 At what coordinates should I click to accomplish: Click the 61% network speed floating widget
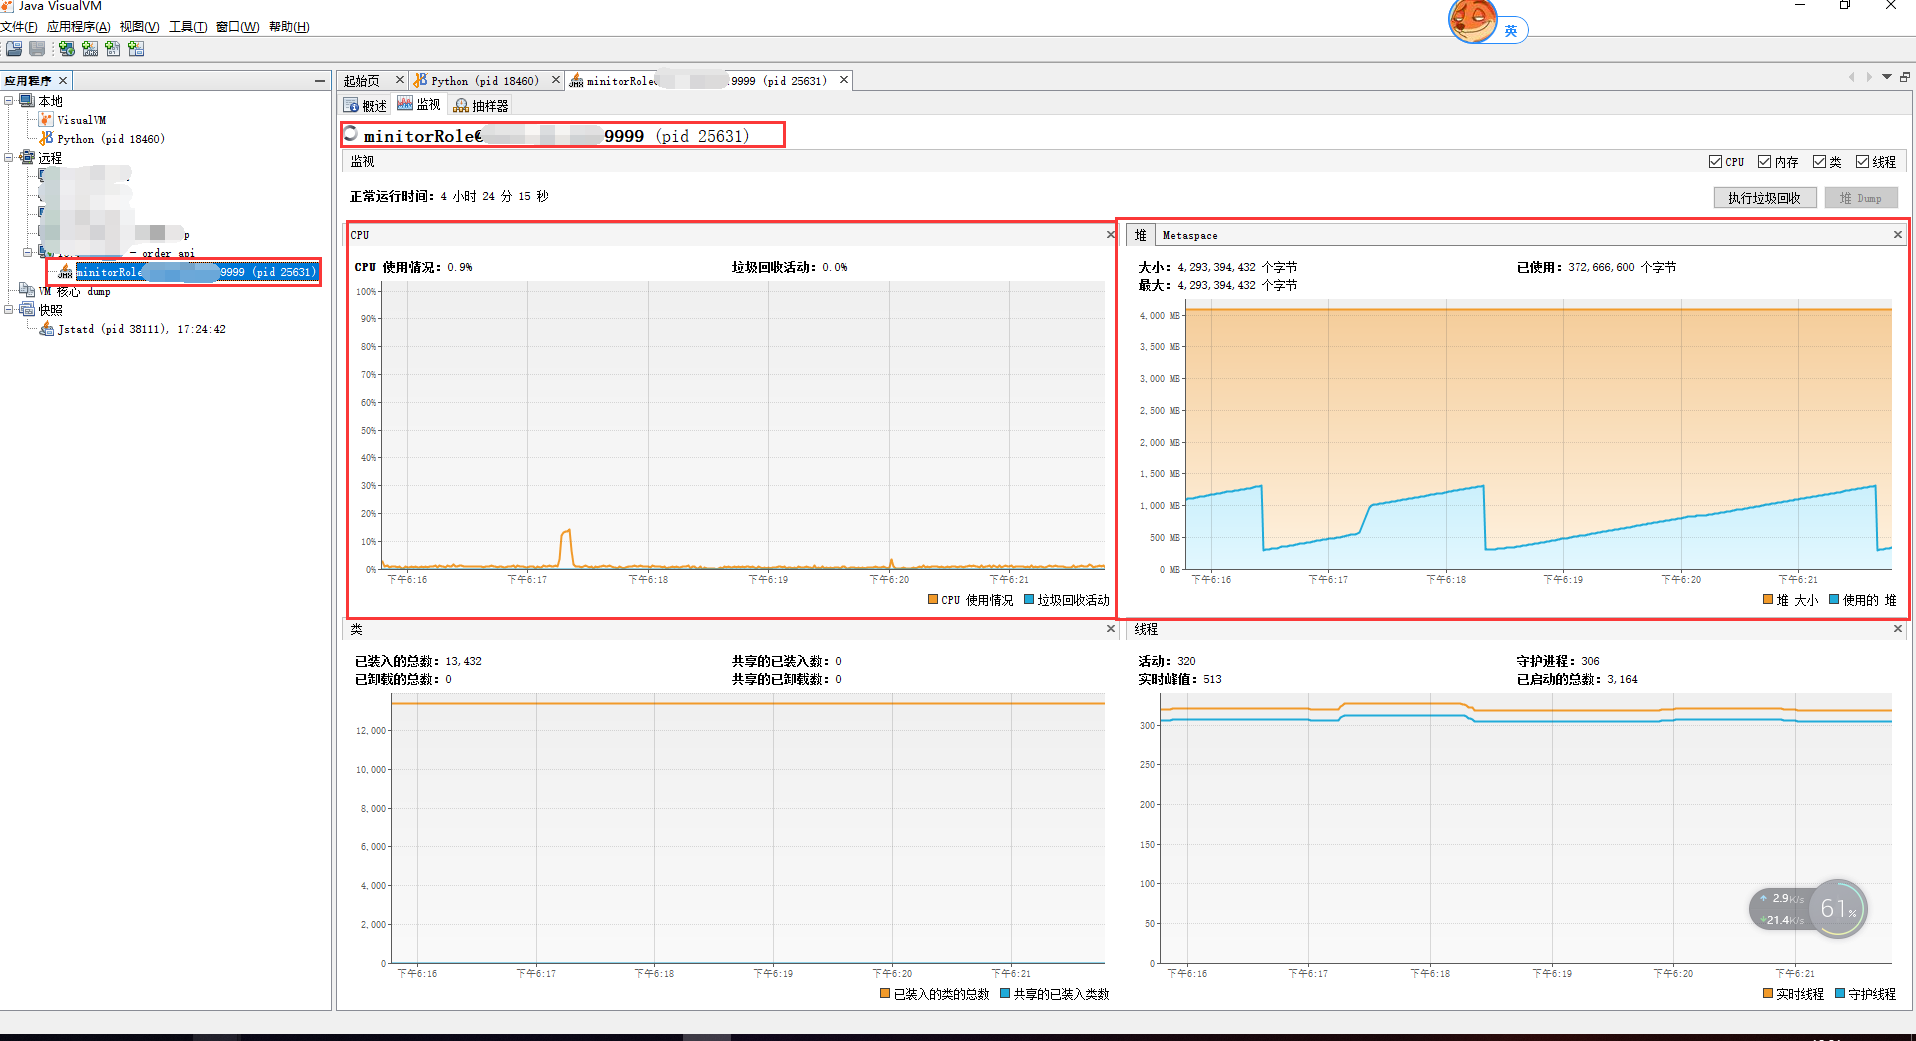pos(1838,909)
